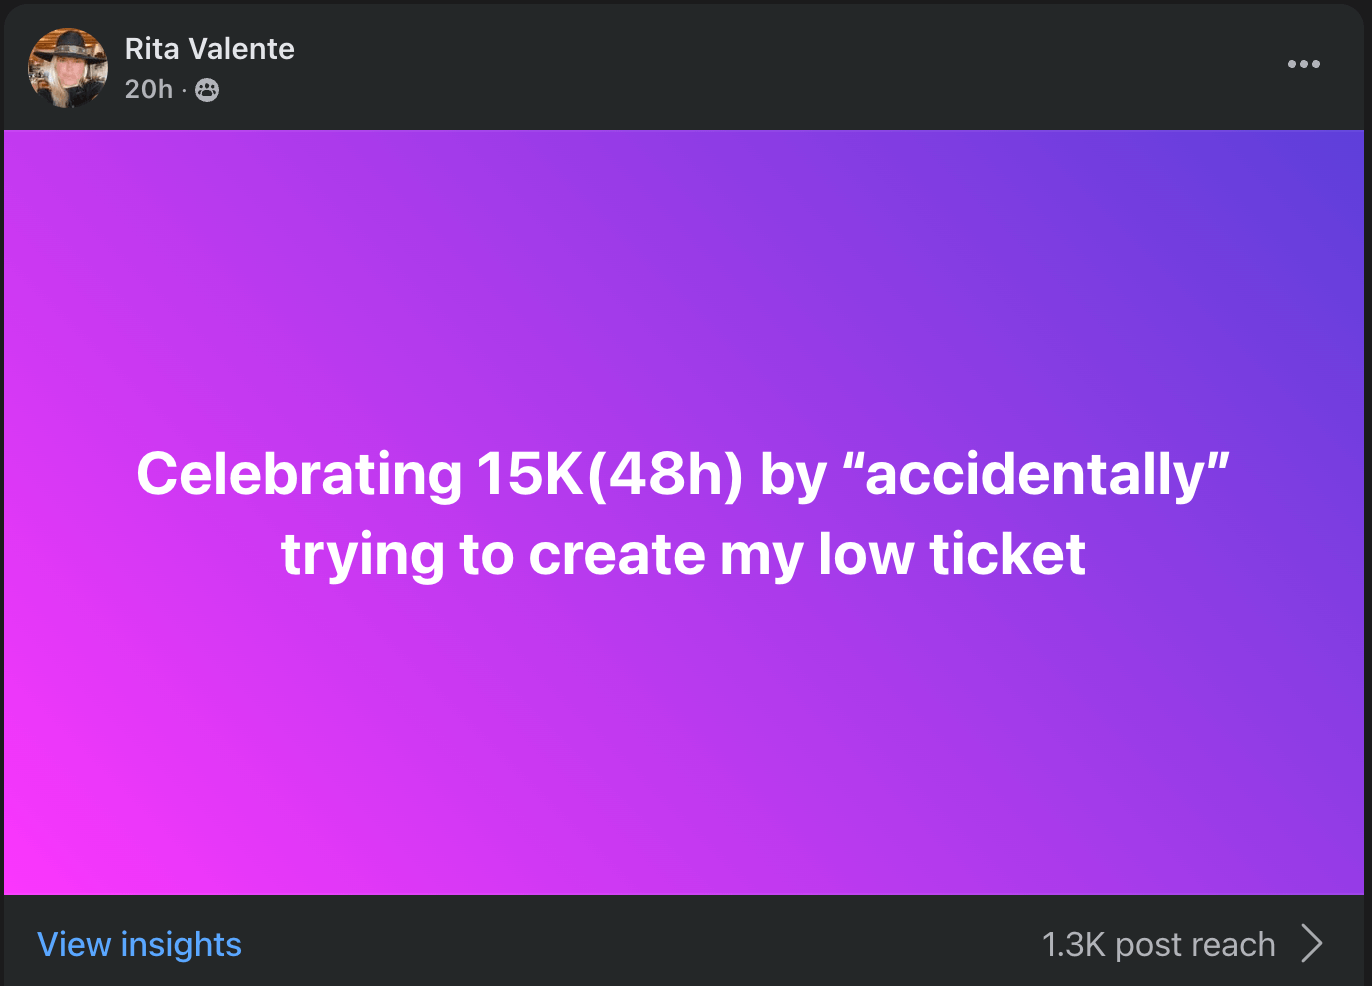Open Rita Valente's profile picture
1372x986 pixels.
click(x=68, y=68)
